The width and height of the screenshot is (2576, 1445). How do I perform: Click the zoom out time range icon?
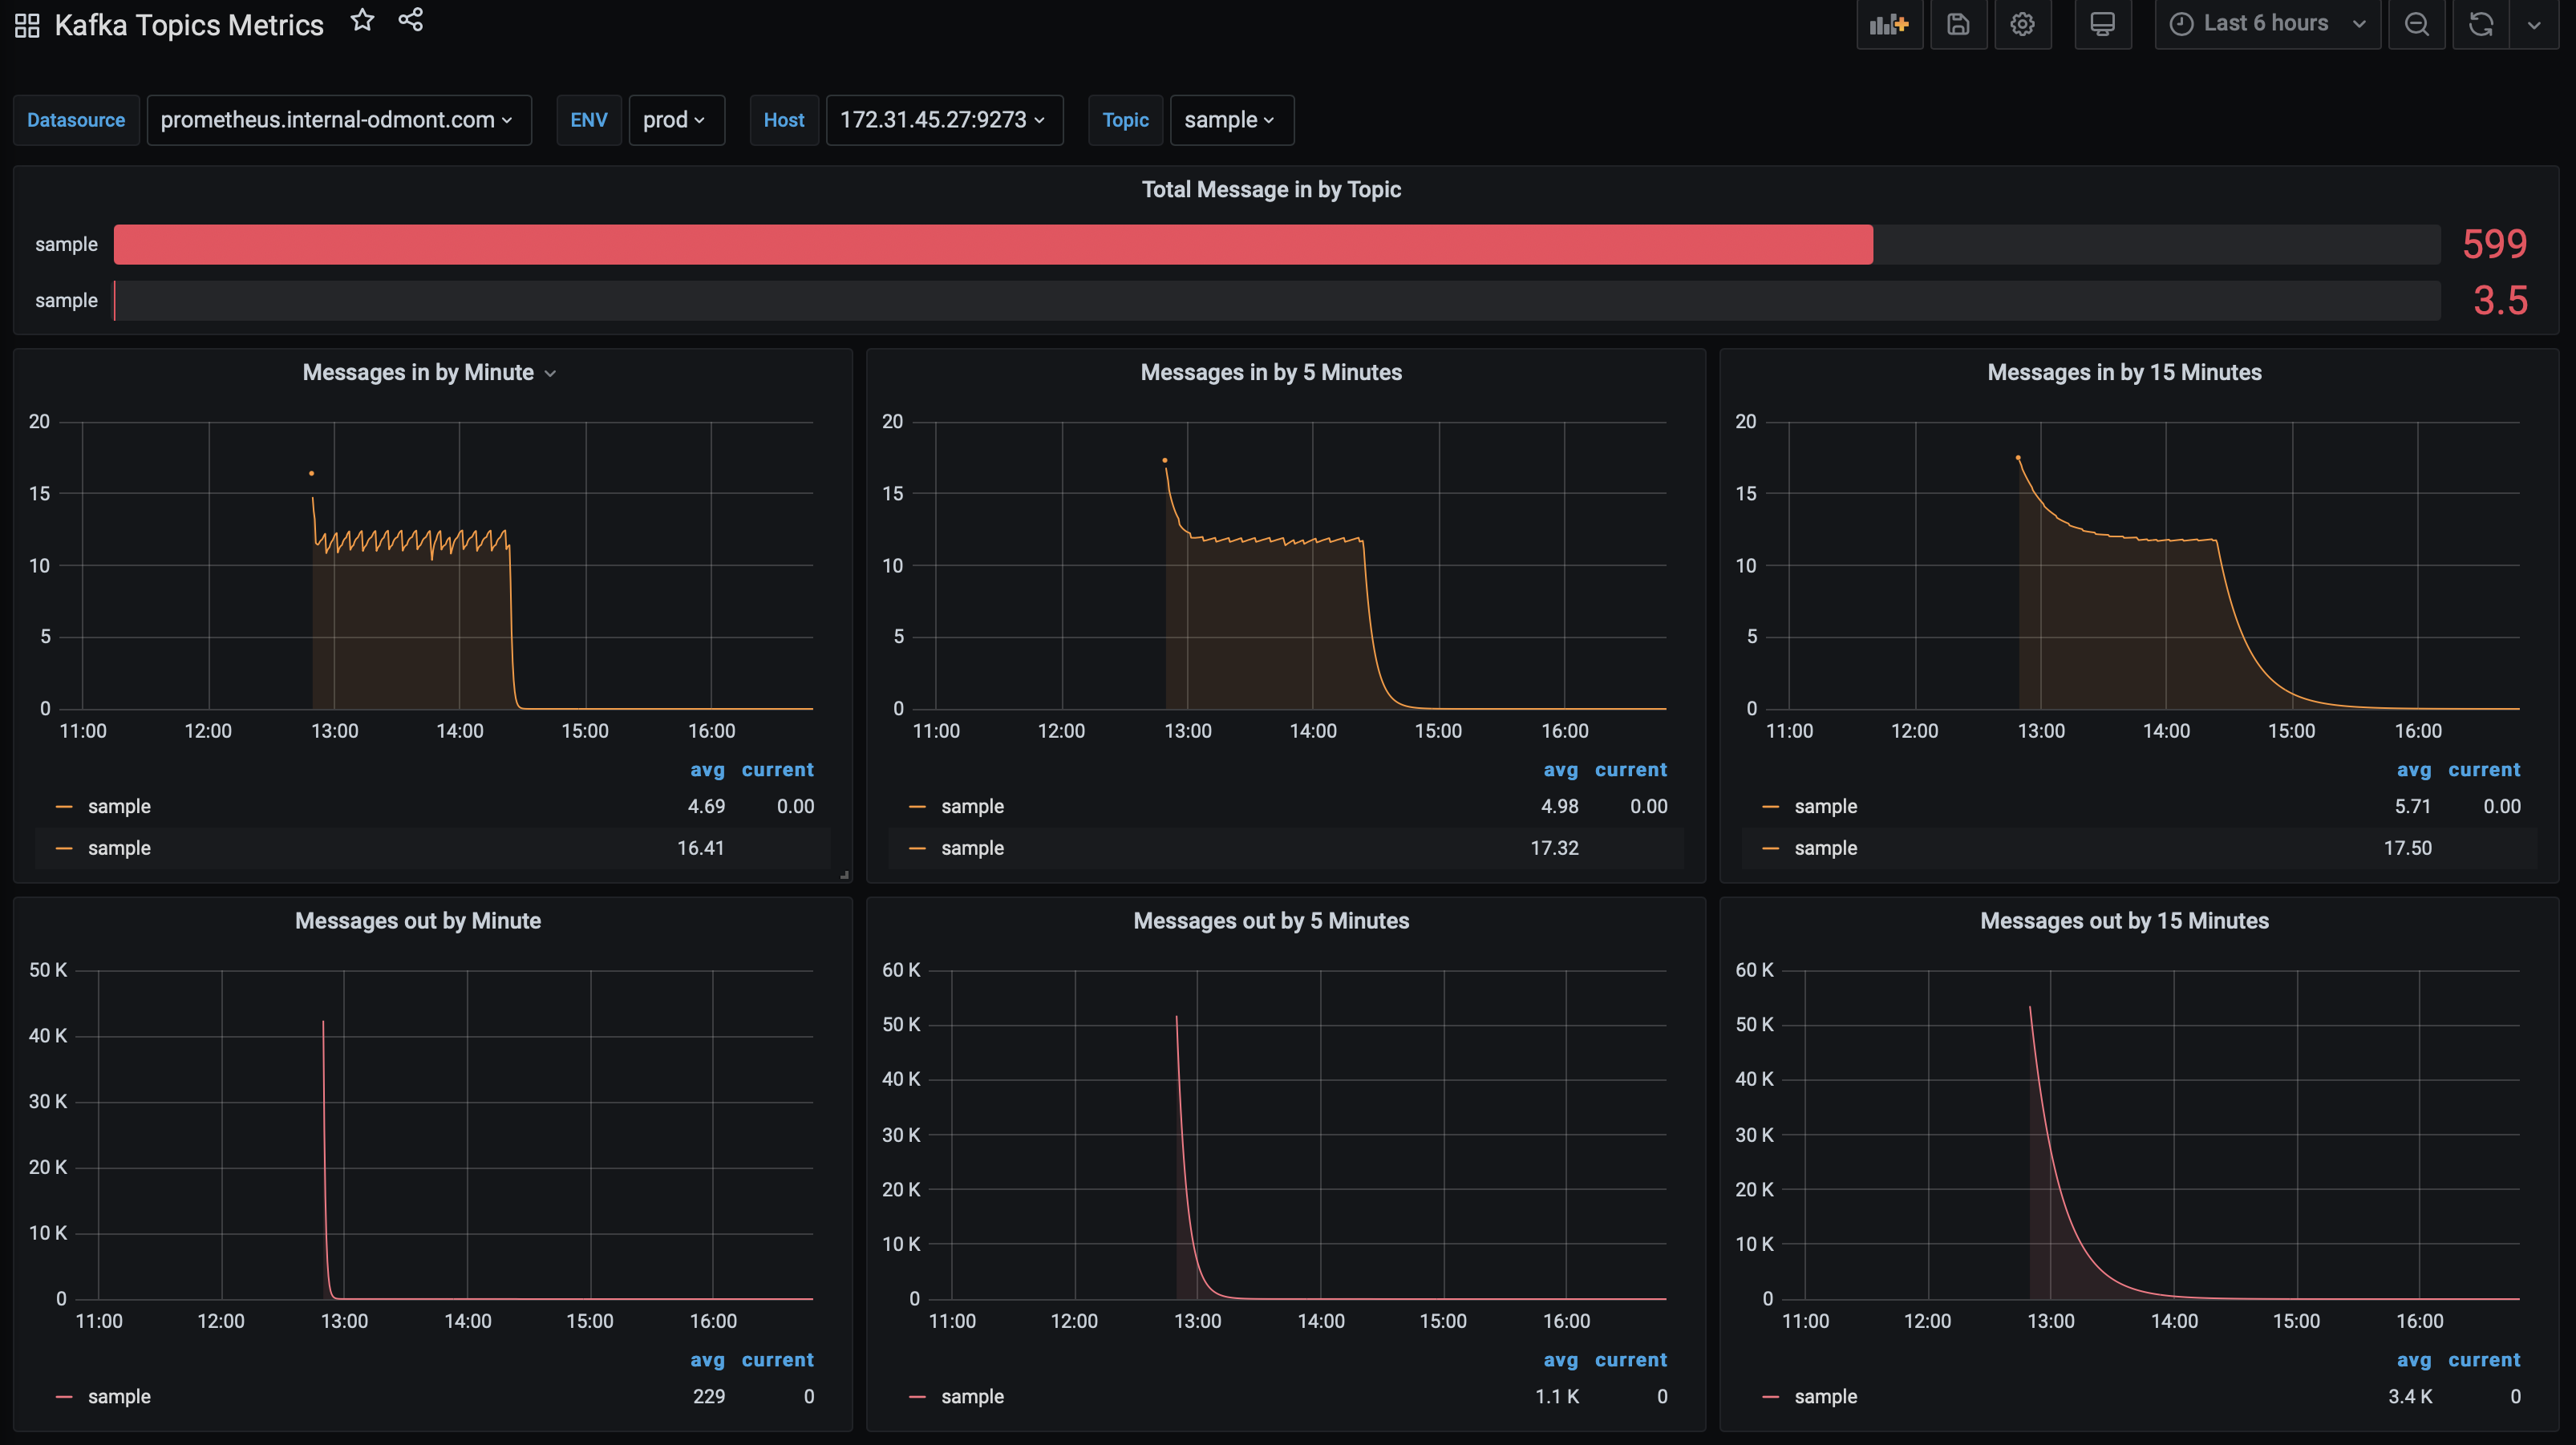pos(2416,24)
